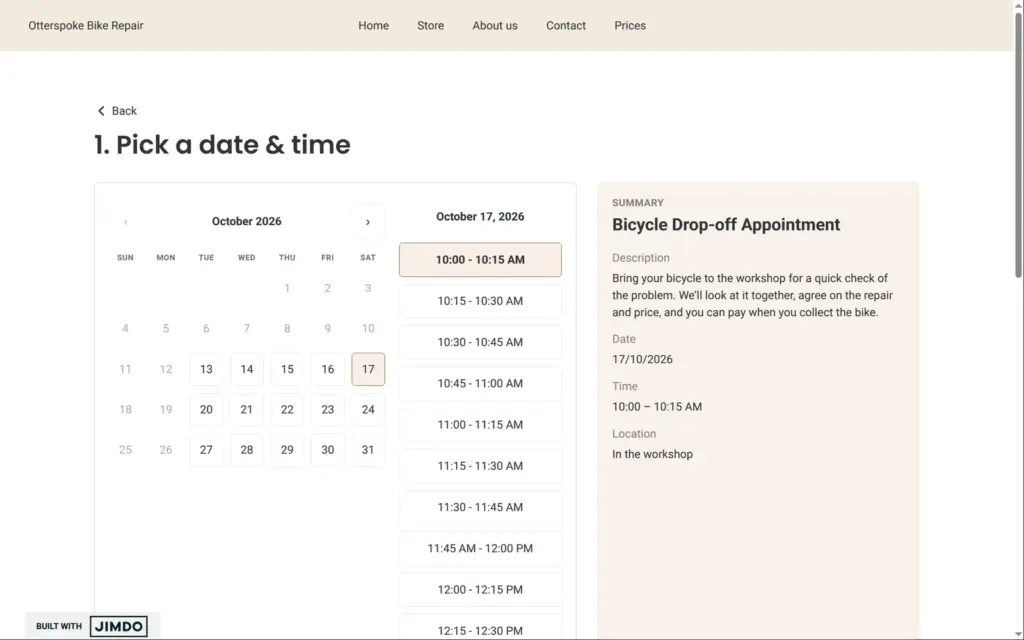This screenshot has height=640, width=1024.
Task: Open the Jimdo badge logo
Action: click(119, 626)
